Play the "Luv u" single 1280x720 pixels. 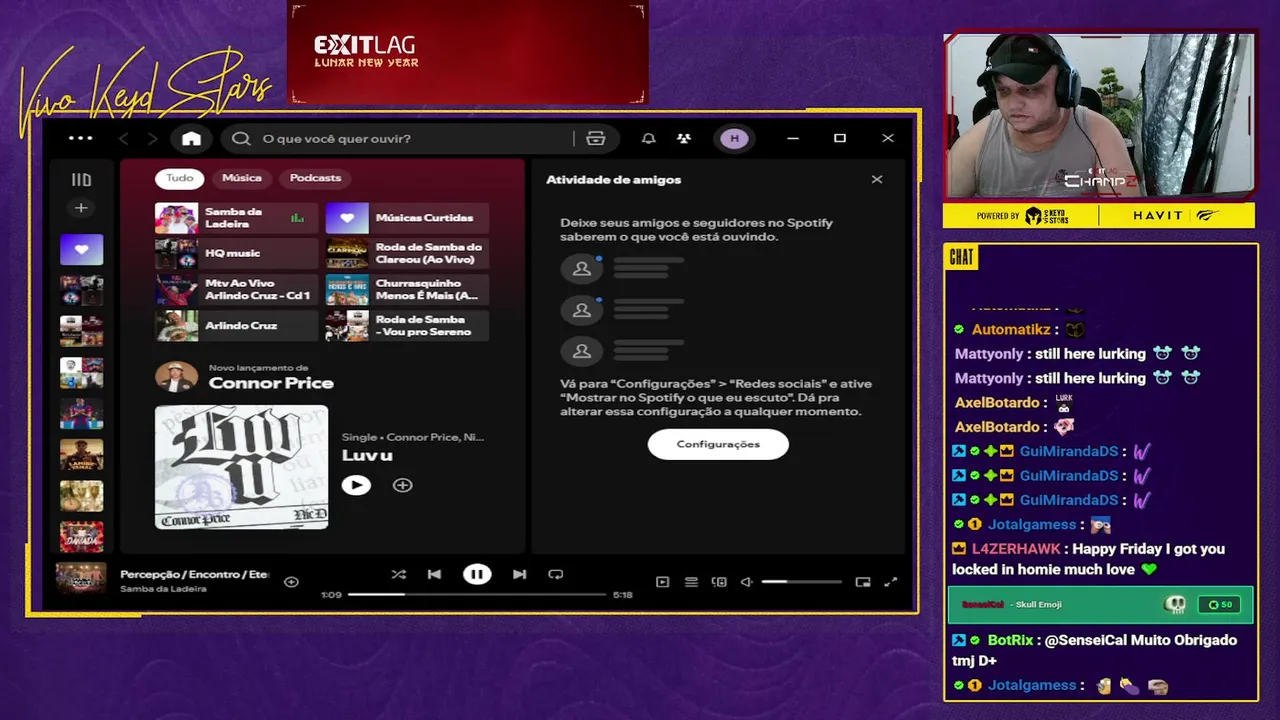(x=356, y=485)
